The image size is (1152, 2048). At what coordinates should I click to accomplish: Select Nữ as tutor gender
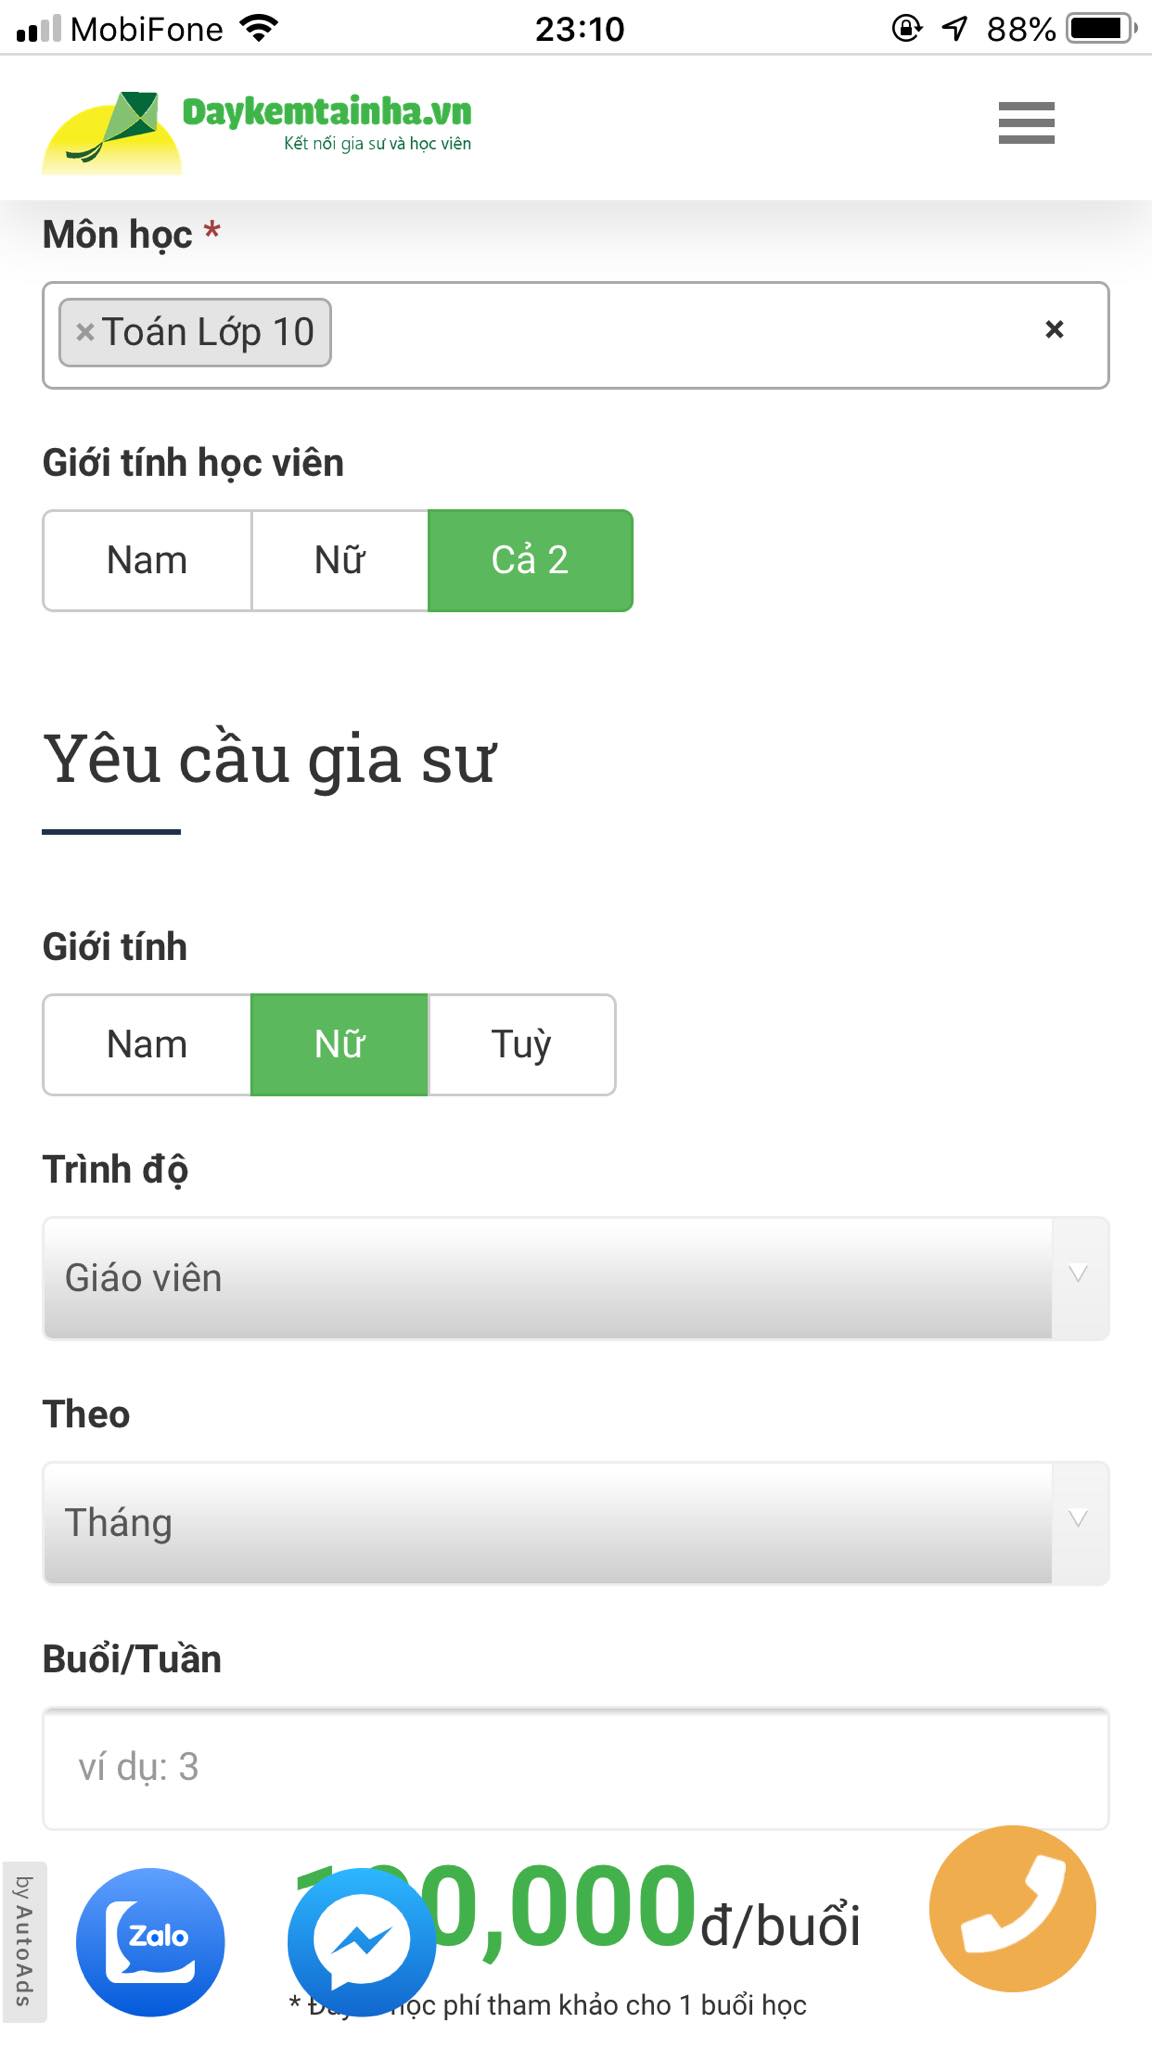point(339,1045)
